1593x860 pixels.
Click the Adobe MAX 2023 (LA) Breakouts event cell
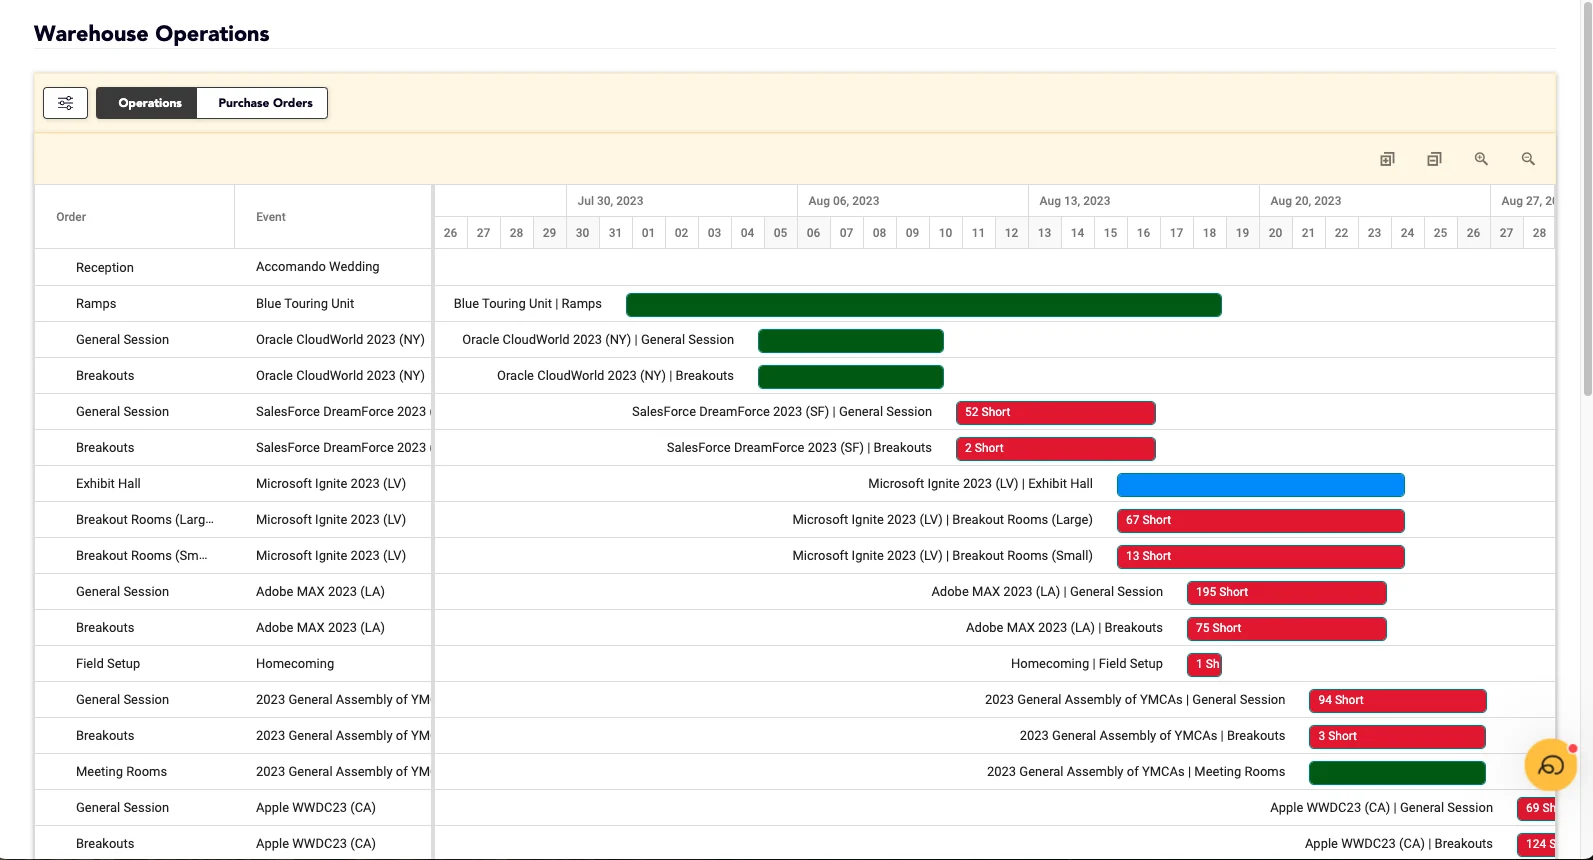pyautogui.click(x=333, y=628)
